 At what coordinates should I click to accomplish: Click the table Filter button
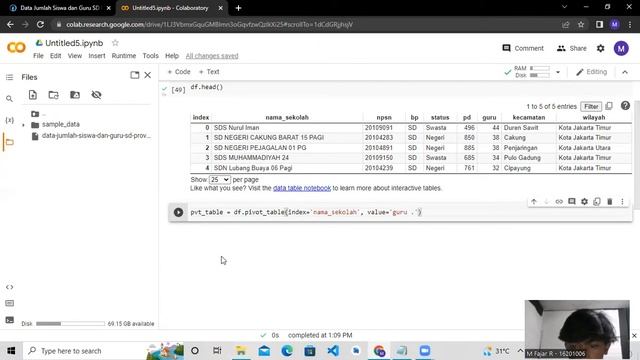click(x=591, y=107)
